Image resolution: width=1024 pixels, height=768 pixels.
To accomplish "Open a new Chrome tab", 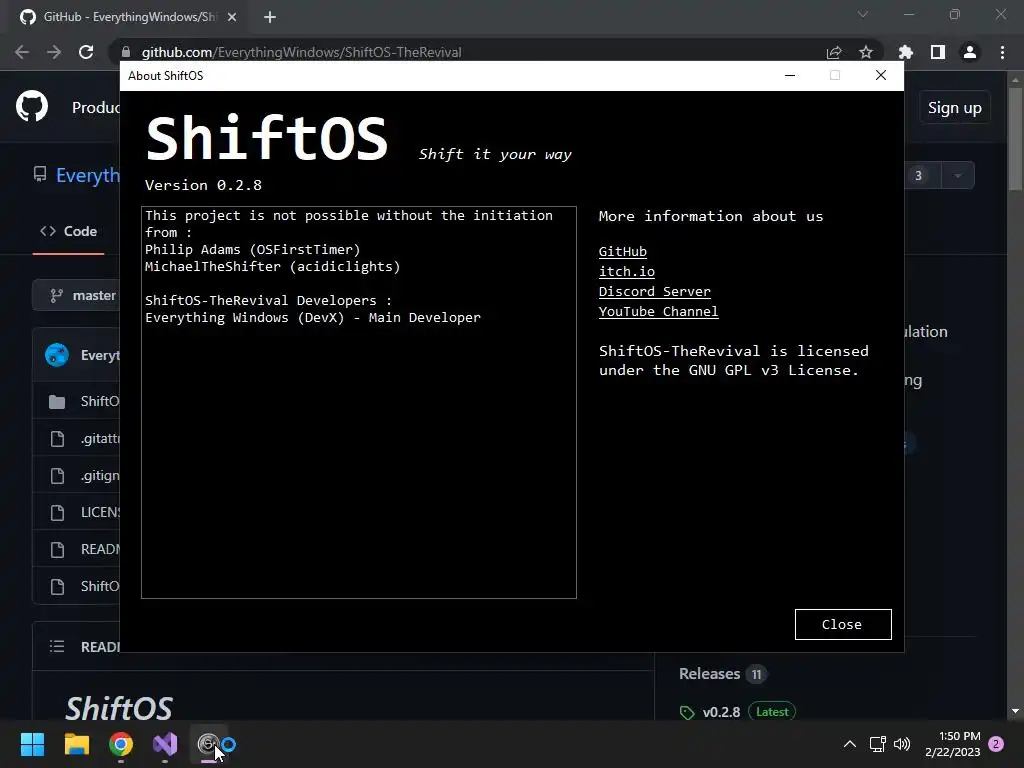I will (270, 17).
